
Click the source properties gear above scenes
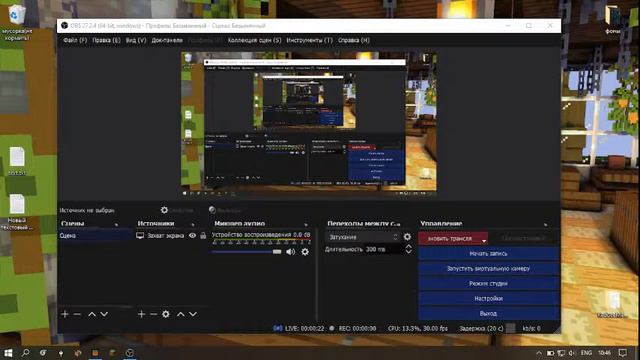164,210
